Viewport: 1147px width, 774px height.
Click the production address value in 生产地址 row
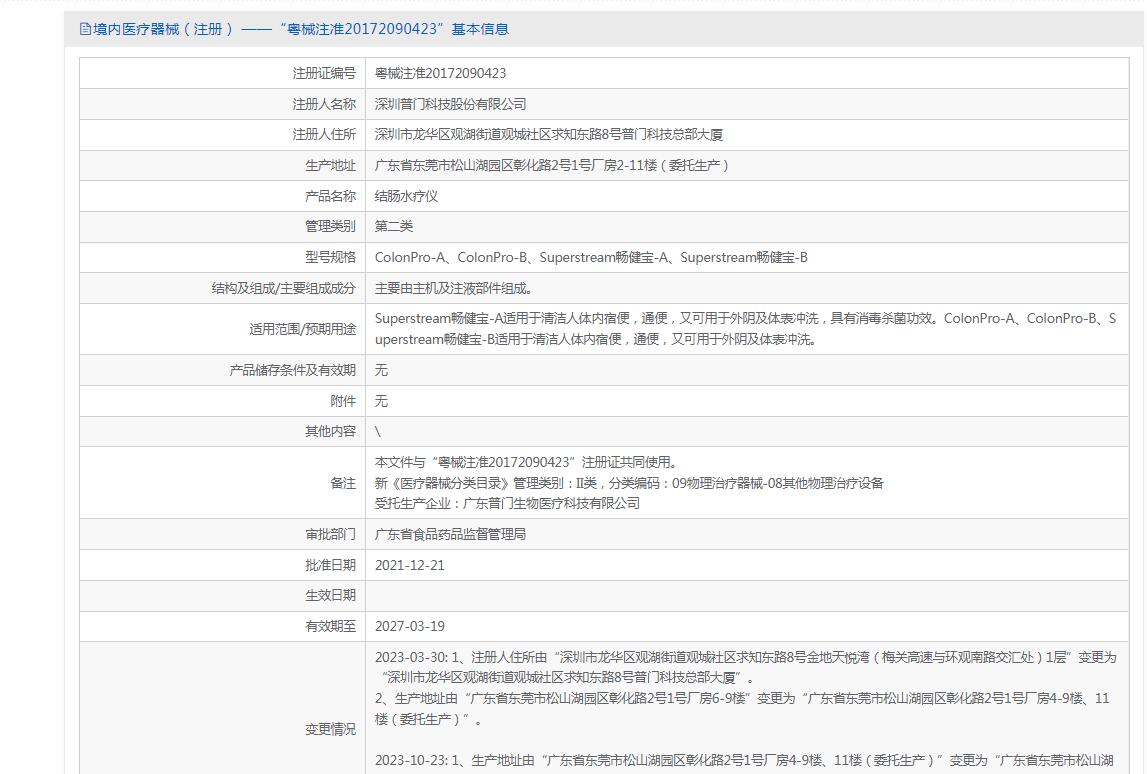[552, 166]
